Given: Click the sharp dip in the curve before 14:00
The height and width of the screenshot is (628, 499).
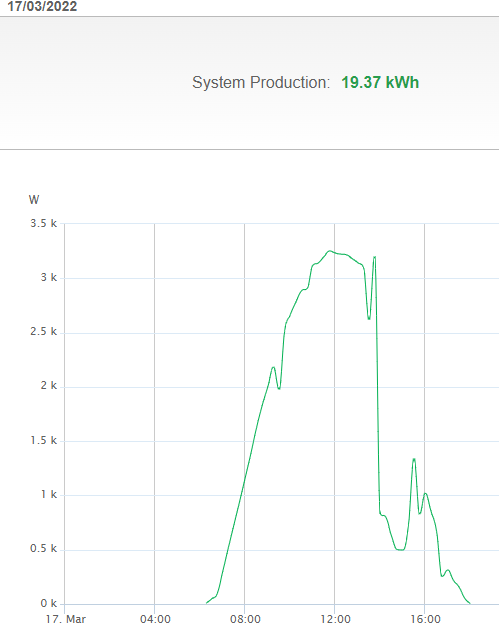Looking at the screenshot, I should click(369, 318).
